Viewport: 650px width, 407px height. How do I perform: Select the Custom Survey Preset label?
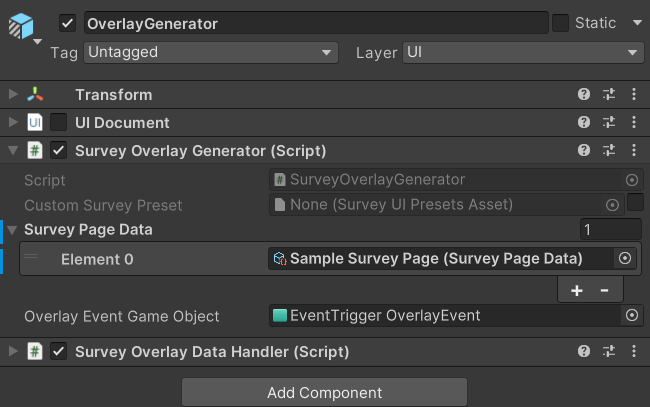103,205
